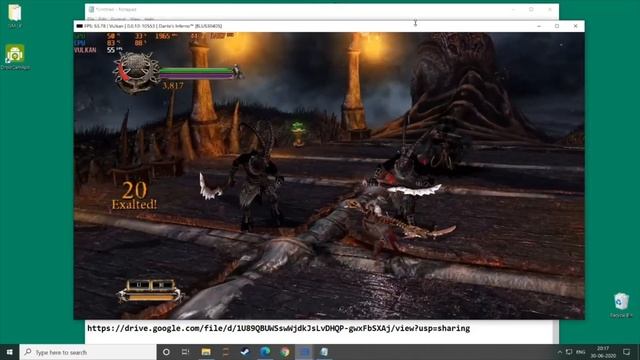Switch to Notepad via its taskbar icon
Viewport: 640px width, 360px height.
pos(324,352)
